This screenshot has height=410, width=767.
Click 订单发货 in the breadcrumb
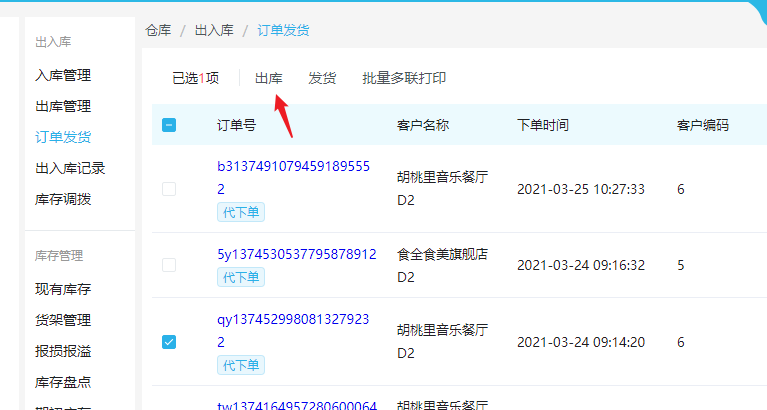283,30
